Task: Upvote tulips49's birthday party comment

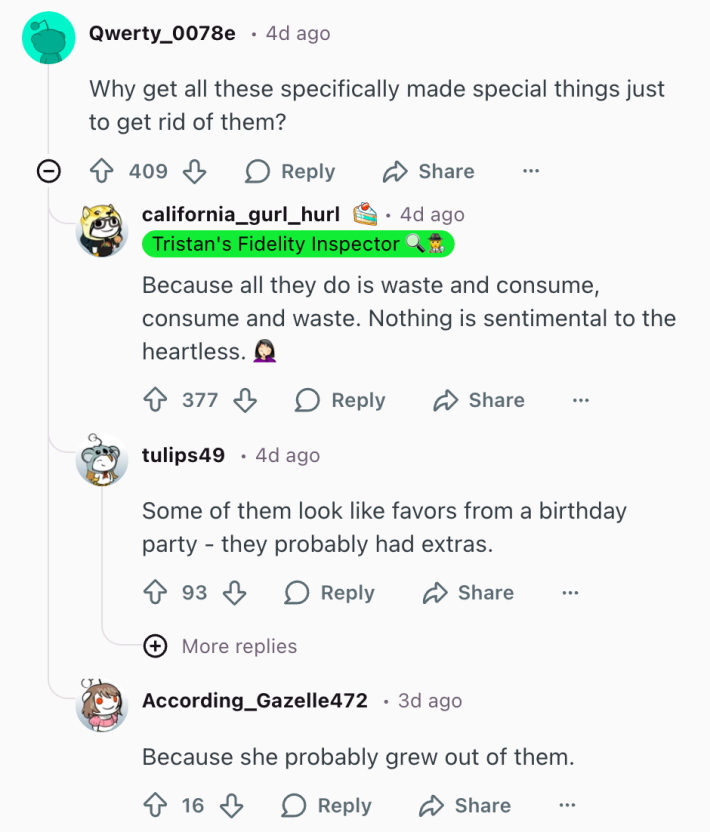Action: (155, 592)
